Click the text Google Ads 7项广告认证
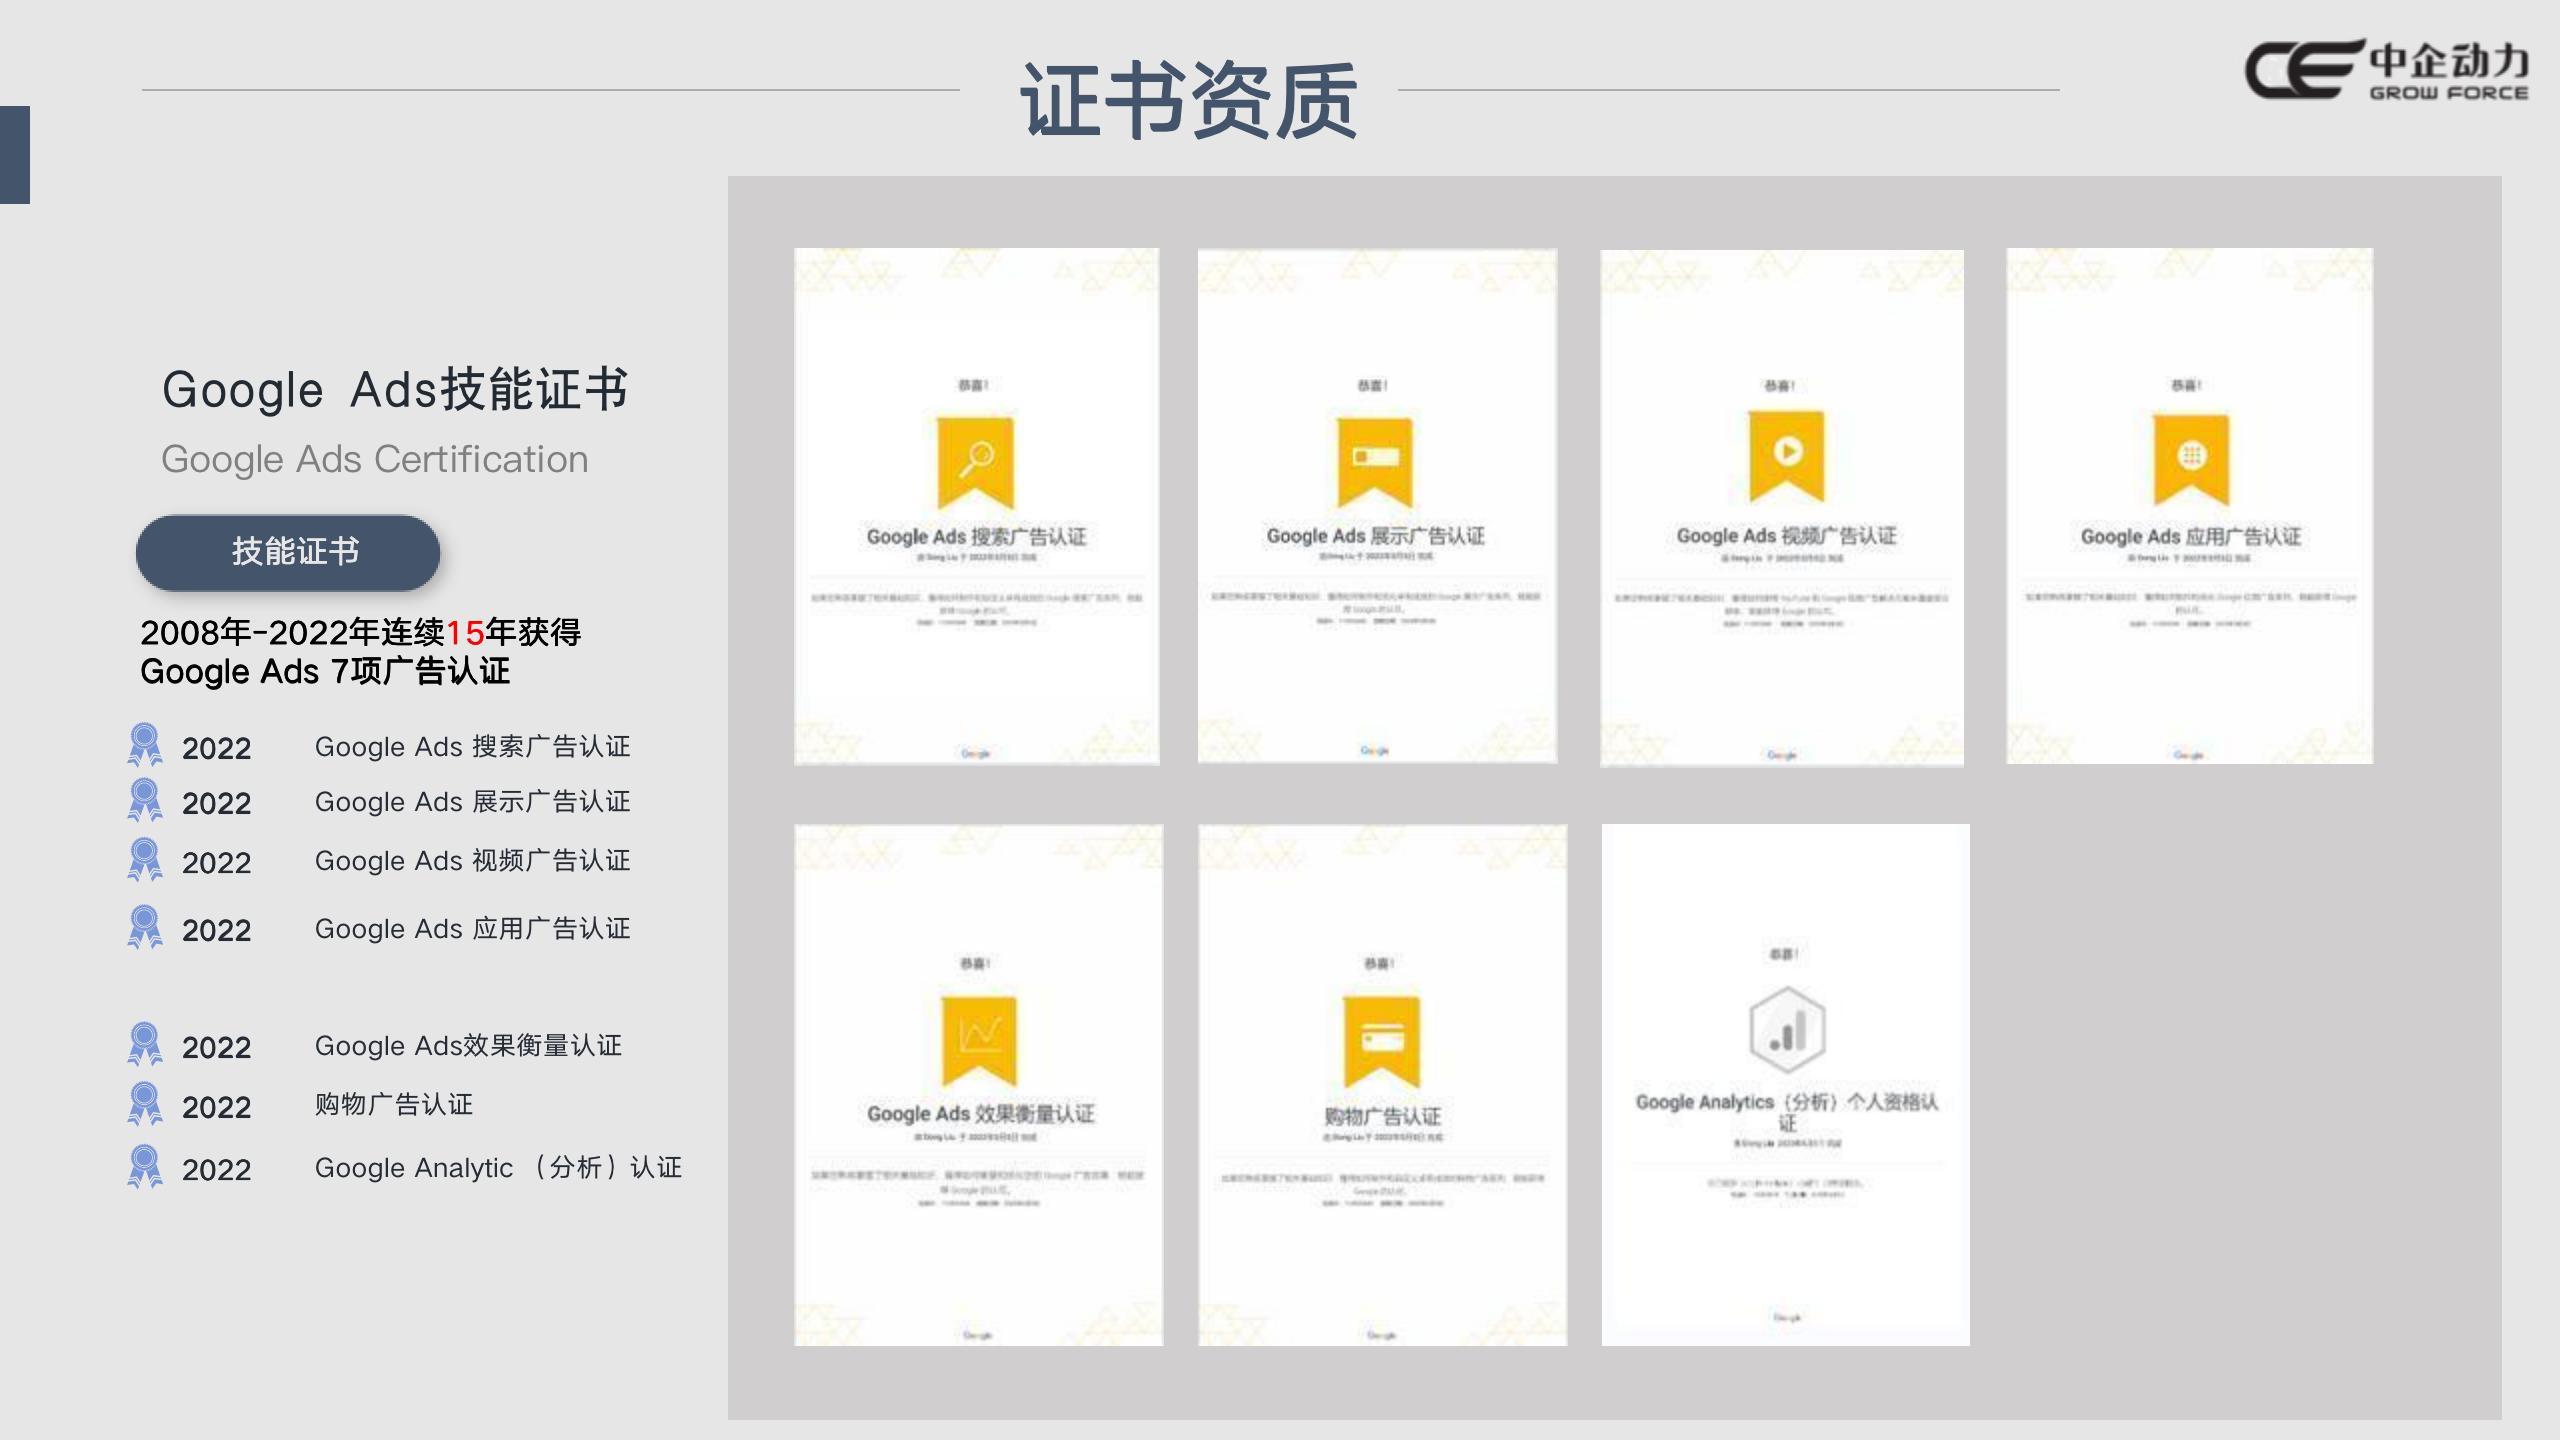This screenshot has height=1440, width=2560. point(325,671)
